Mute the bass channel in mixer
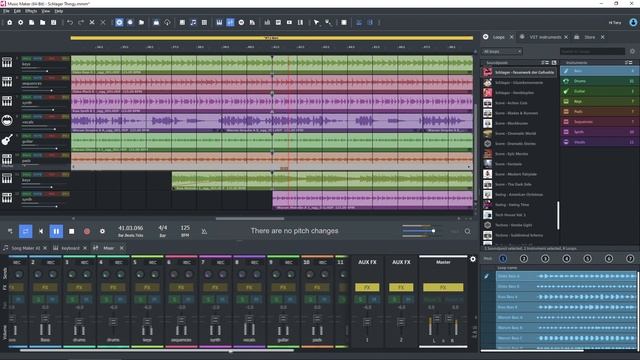Image resolution: width=640 pixels, height=360 pixels. pos(52,300)
